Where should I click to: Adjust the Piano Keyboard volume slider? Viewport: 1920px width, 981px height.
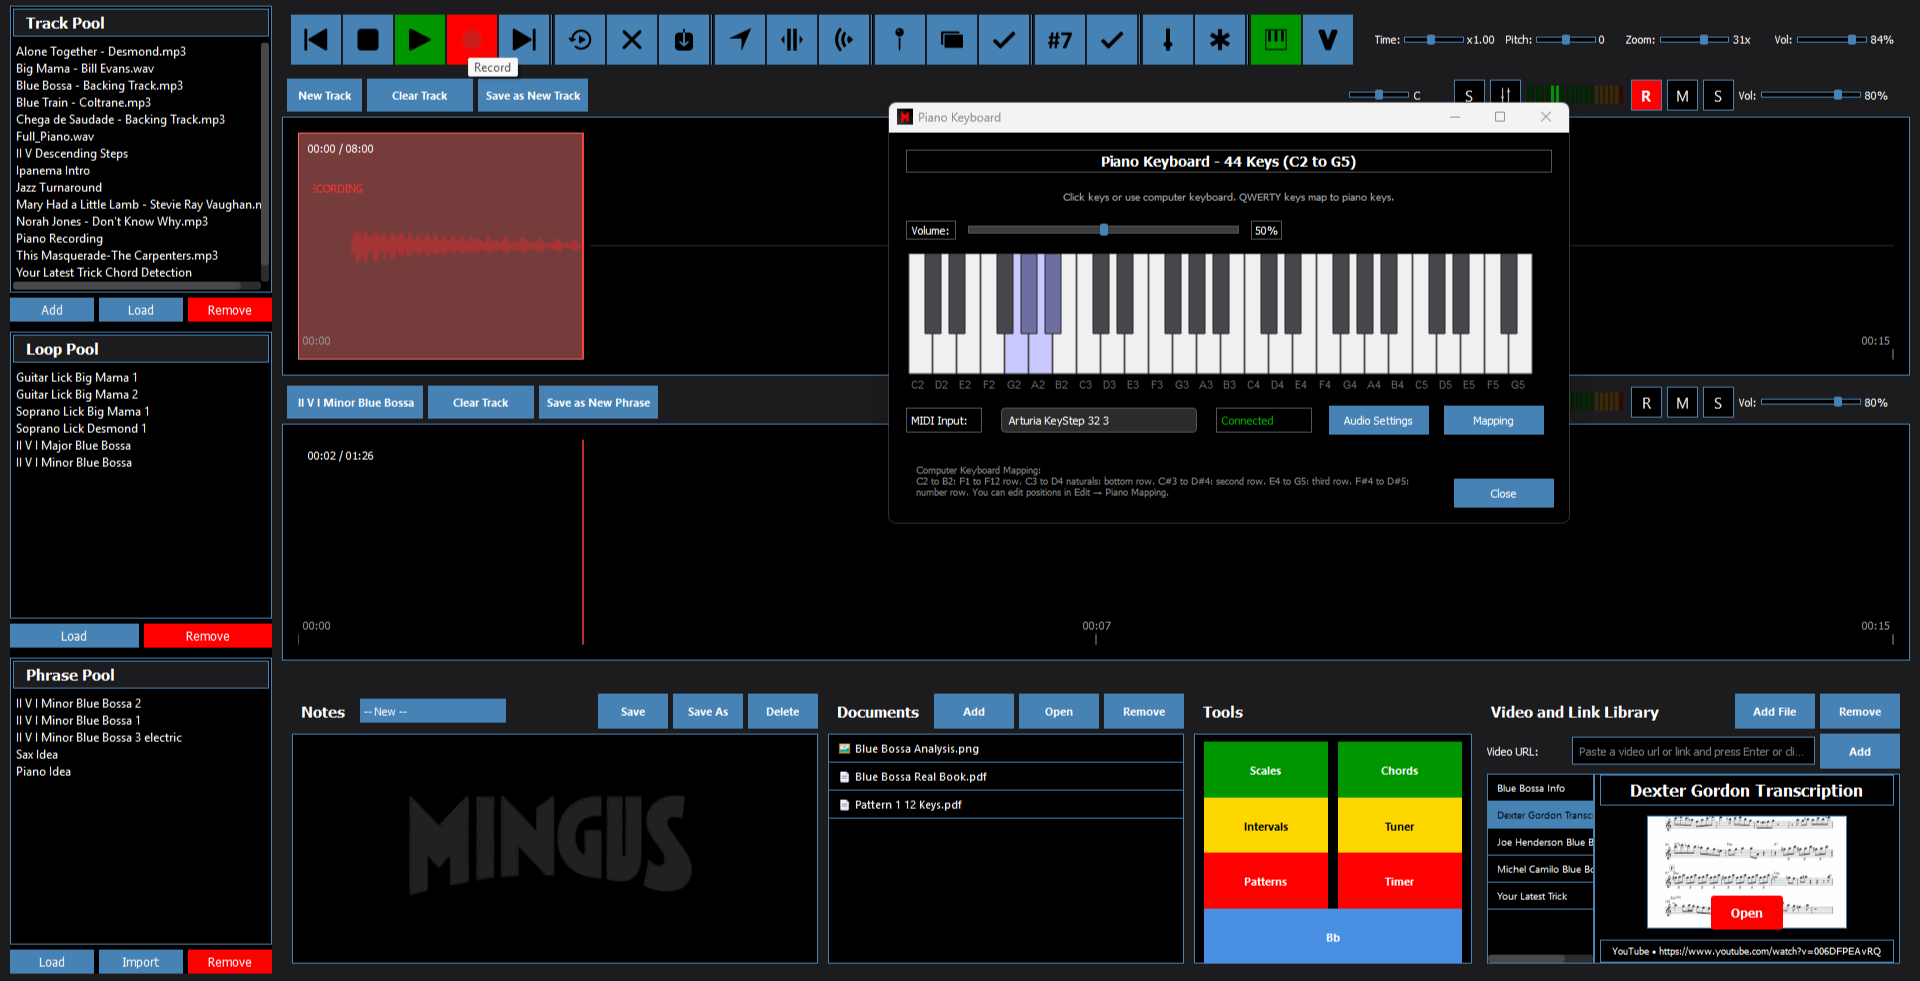1104,230
